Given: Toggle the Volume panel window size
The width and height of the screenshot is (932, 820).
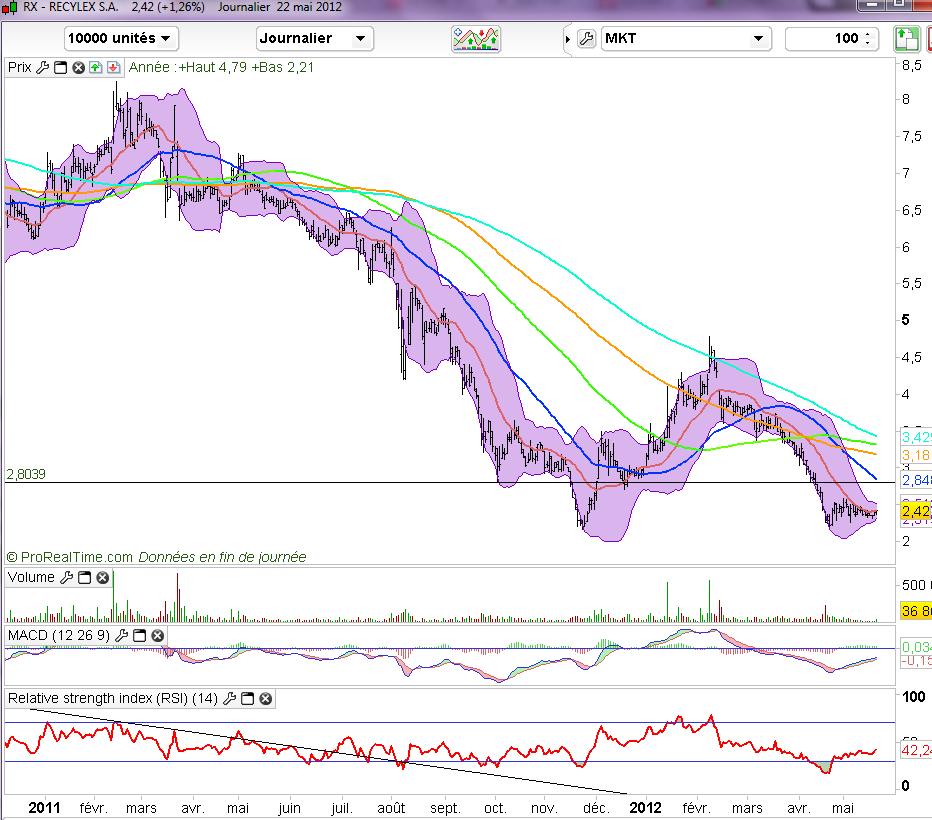Looking at the screenshot, I should point(84,578).
